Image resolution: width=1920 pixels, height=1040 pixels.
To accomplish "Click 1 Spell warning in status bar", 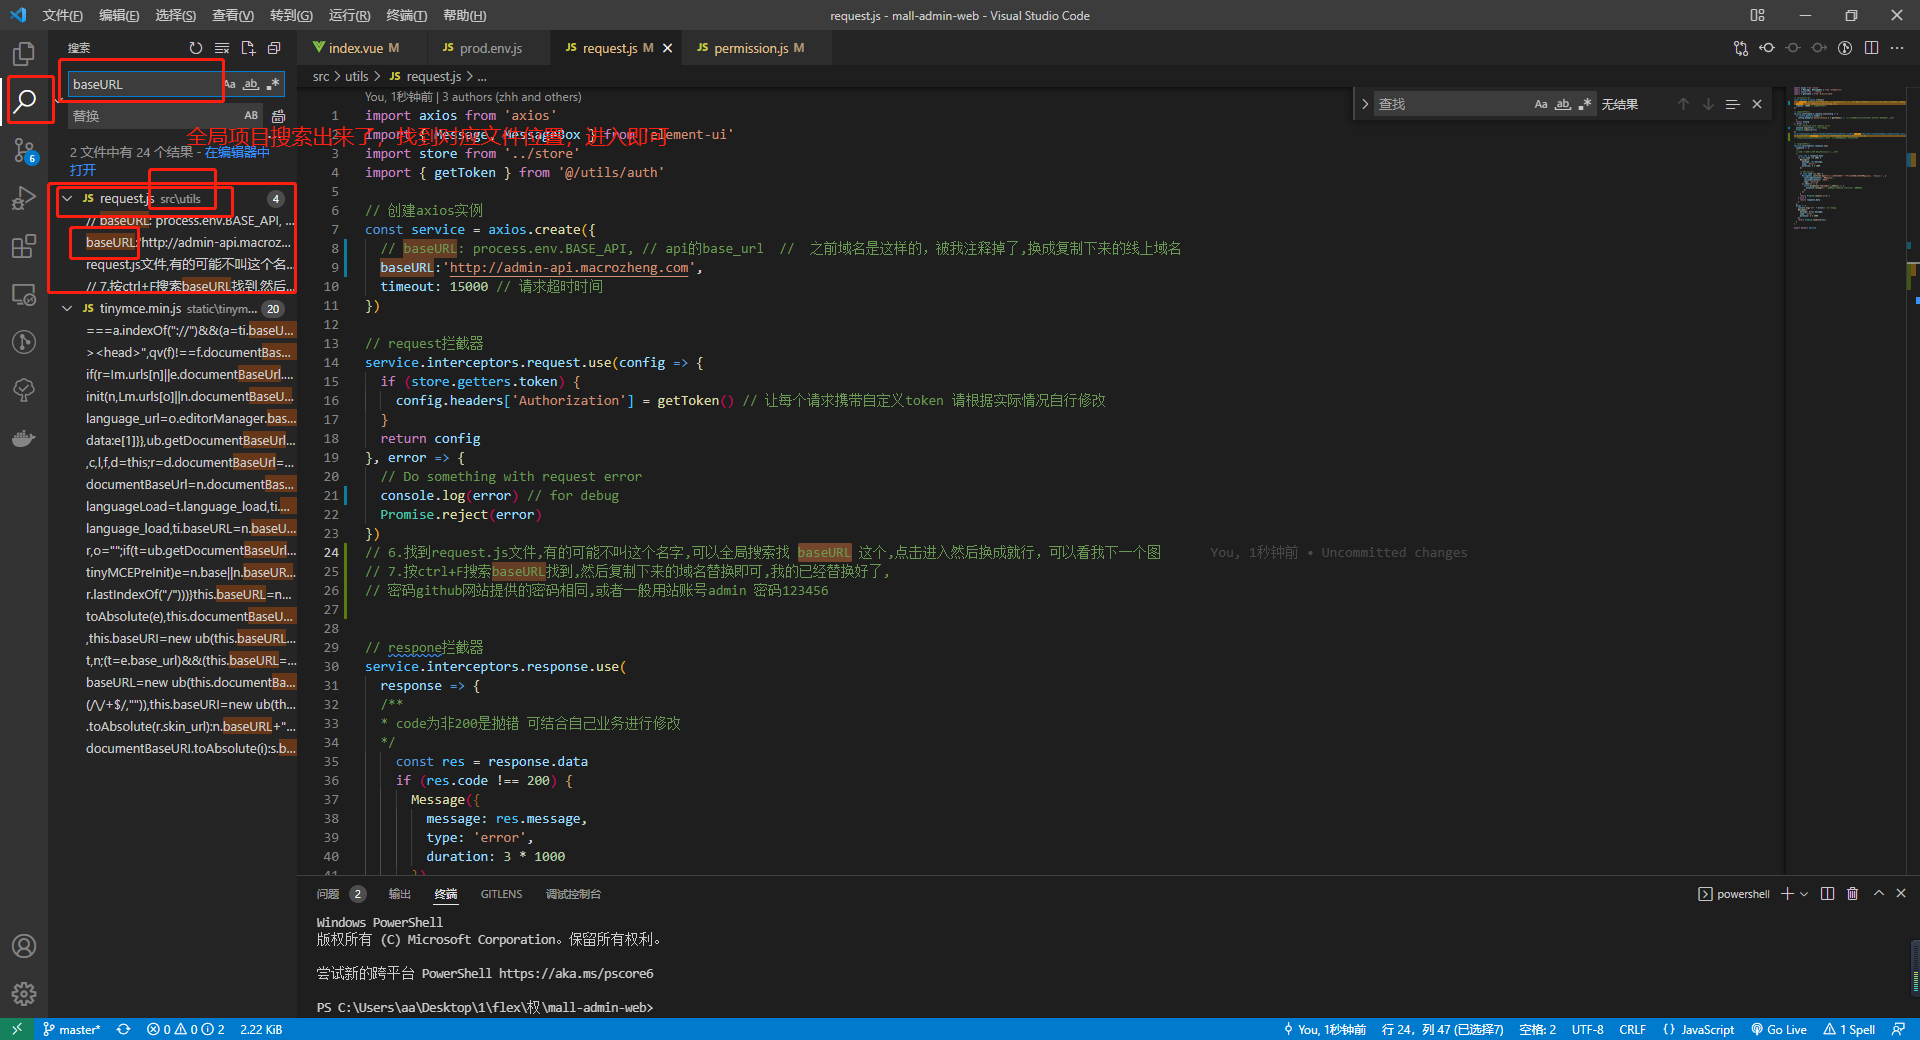I will (x=1849, y=1029).
